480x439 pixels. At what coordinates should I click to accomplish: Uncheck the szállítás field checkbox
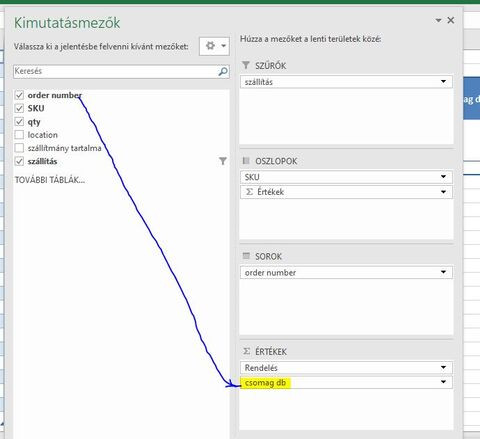[x=19, y=161]
